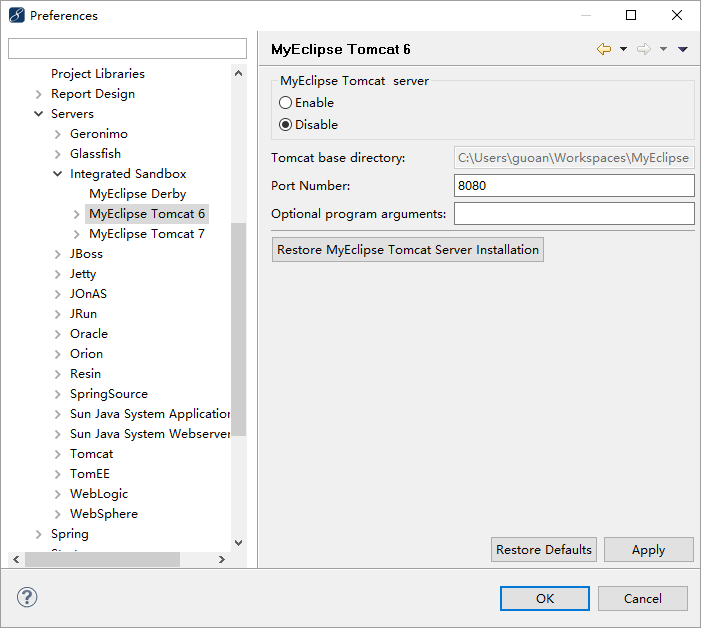Viewport: 701px width, 628px height.
Task: Expand the WebLogic node
Action: [x=57, y=494]
